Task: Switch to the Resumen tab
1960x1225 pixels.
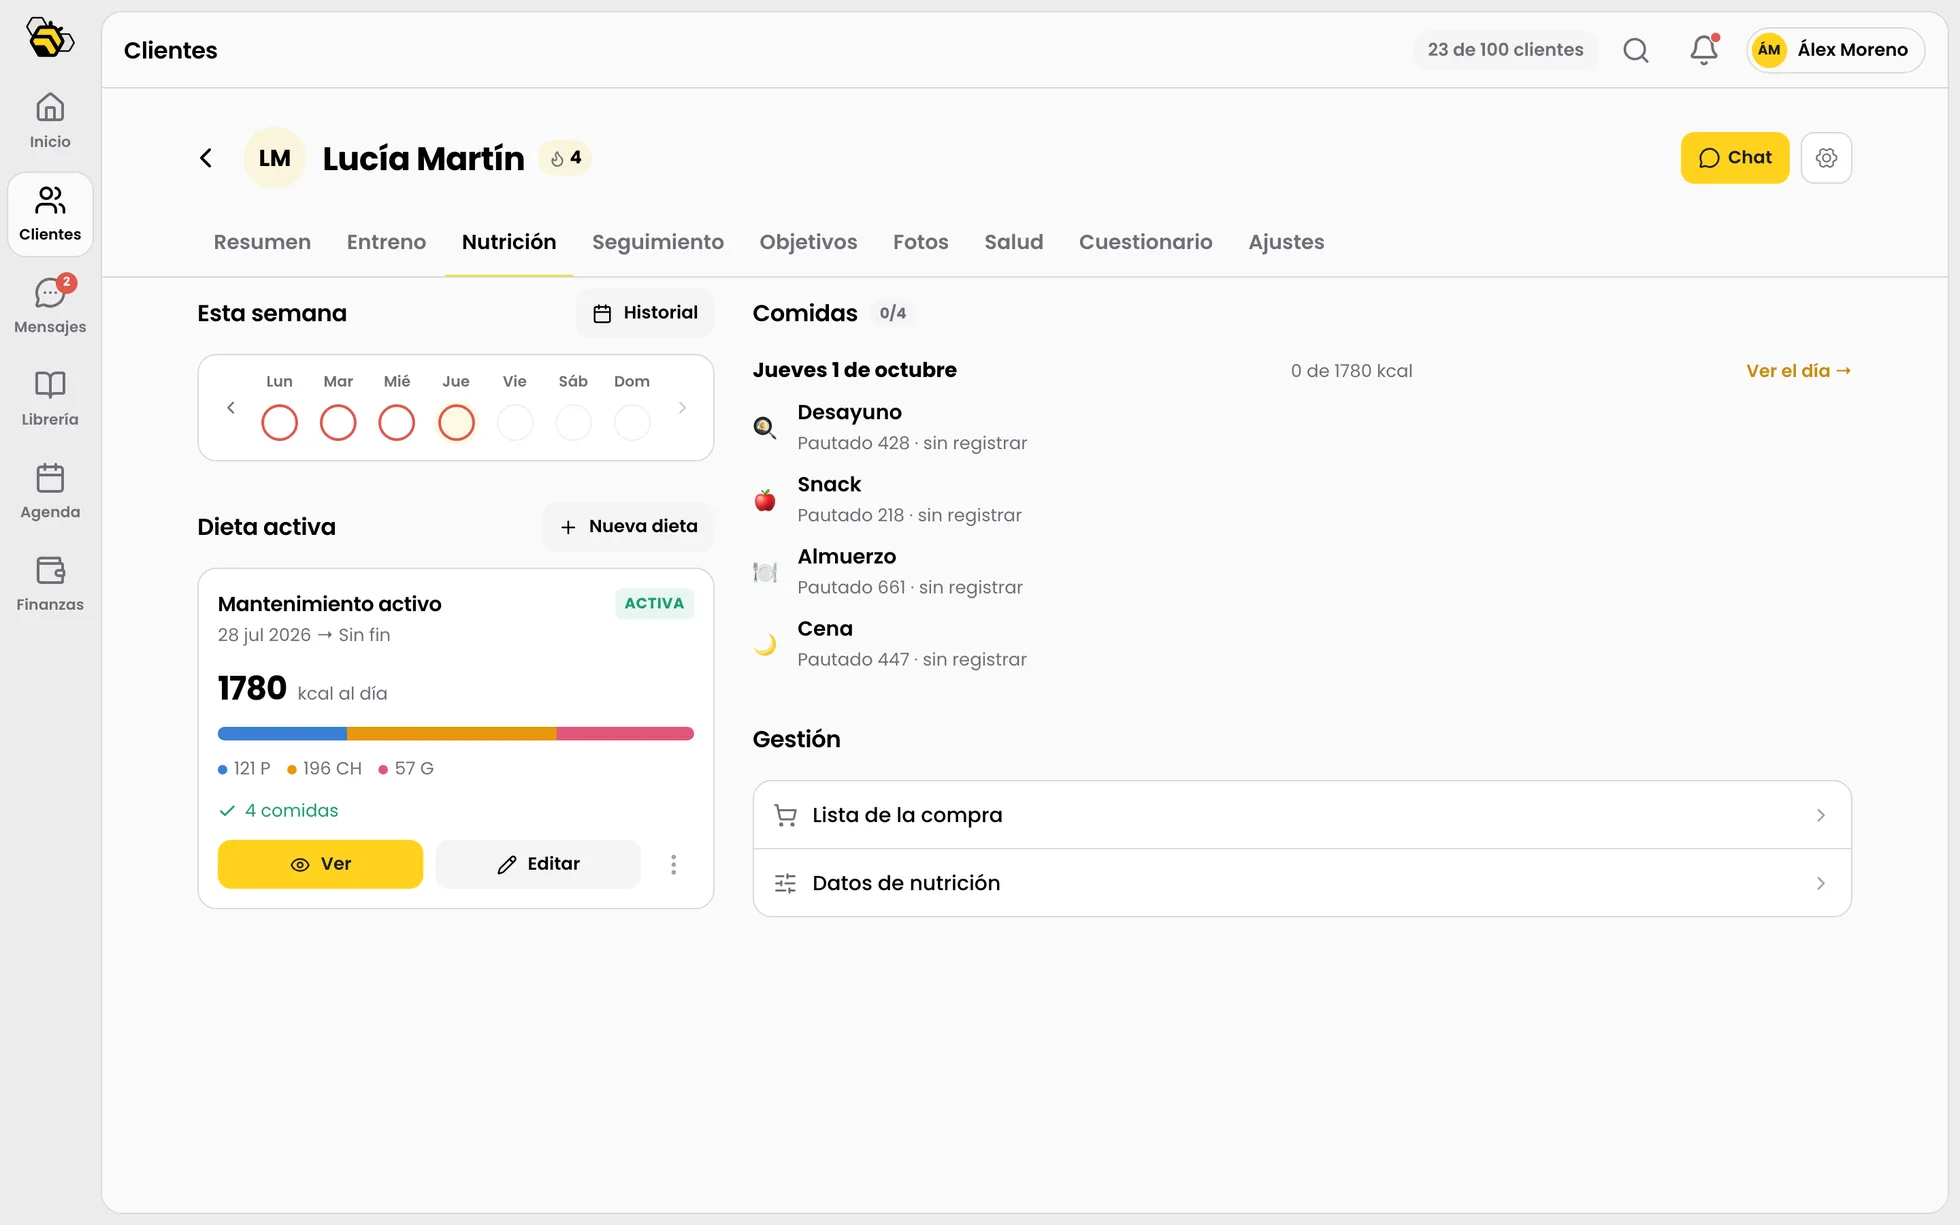Action: (262, 242)
